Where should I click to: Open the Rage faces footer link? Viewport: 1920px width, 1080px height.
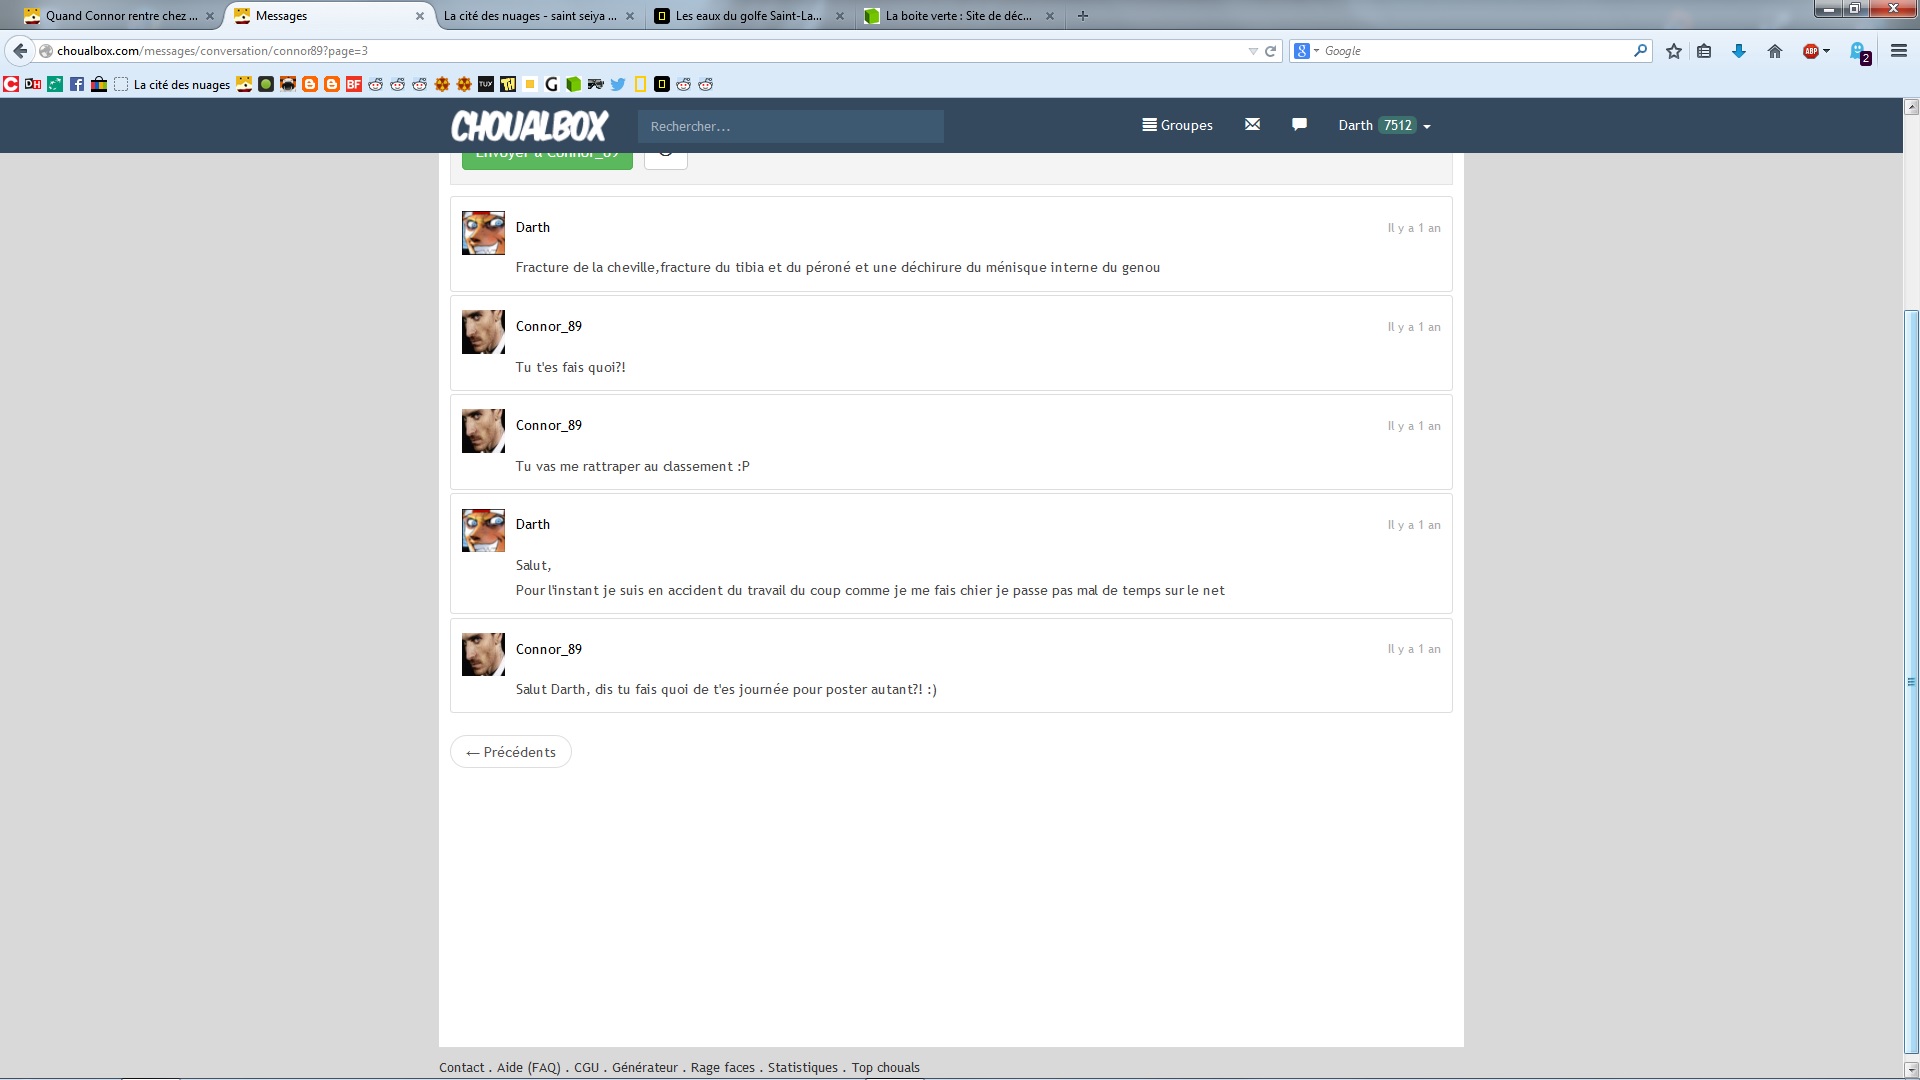(x=722, y=1067)
